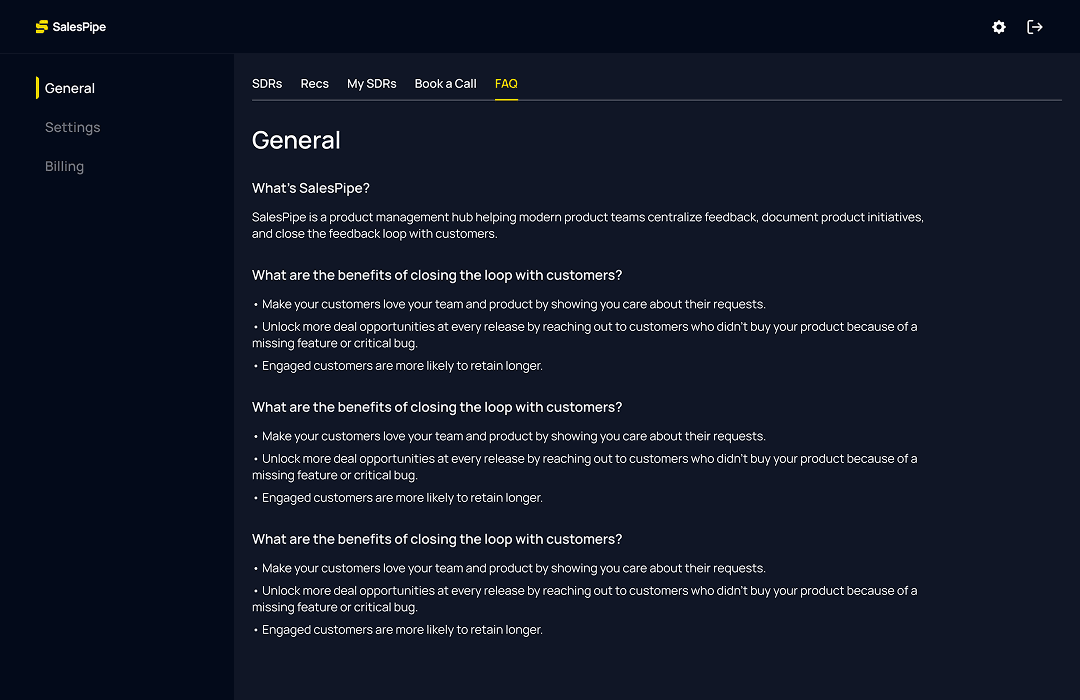Image resolution: width=1080 pixels, height=700 pixels.
Task: Open the My SDRs tab
Action: tap(371, 84)
